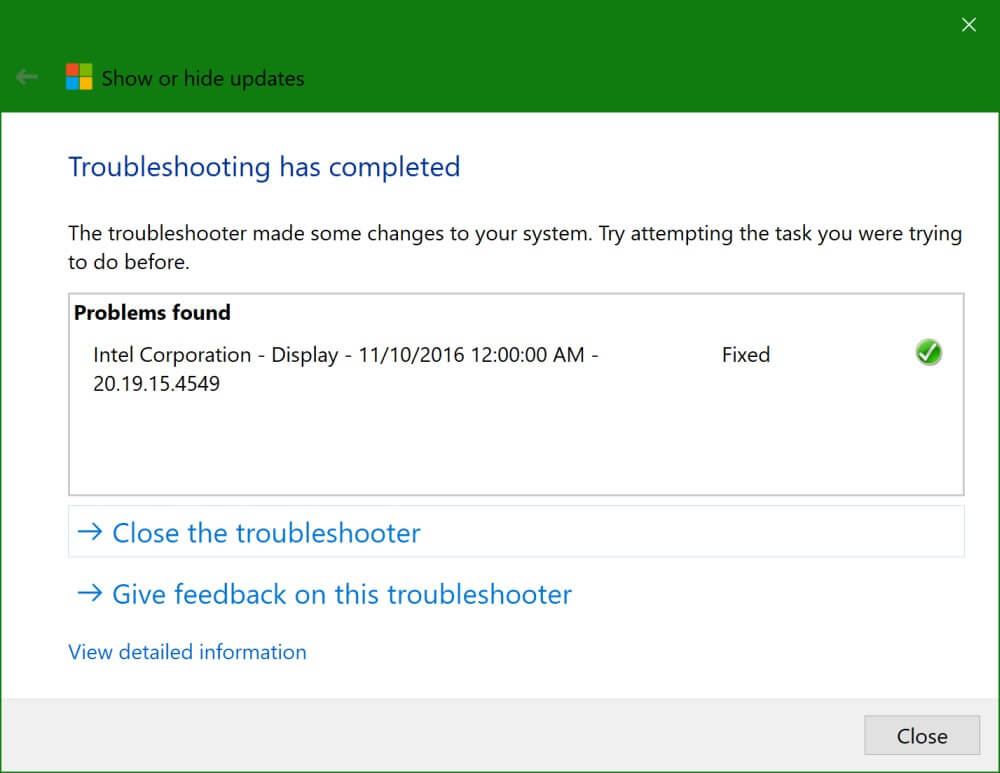Image resolution: width=1000 pixels, height=773 pixels.
Task: Click the Microsoft four-color logo icon
Action: pyautogui.click(x=79, y=77)
